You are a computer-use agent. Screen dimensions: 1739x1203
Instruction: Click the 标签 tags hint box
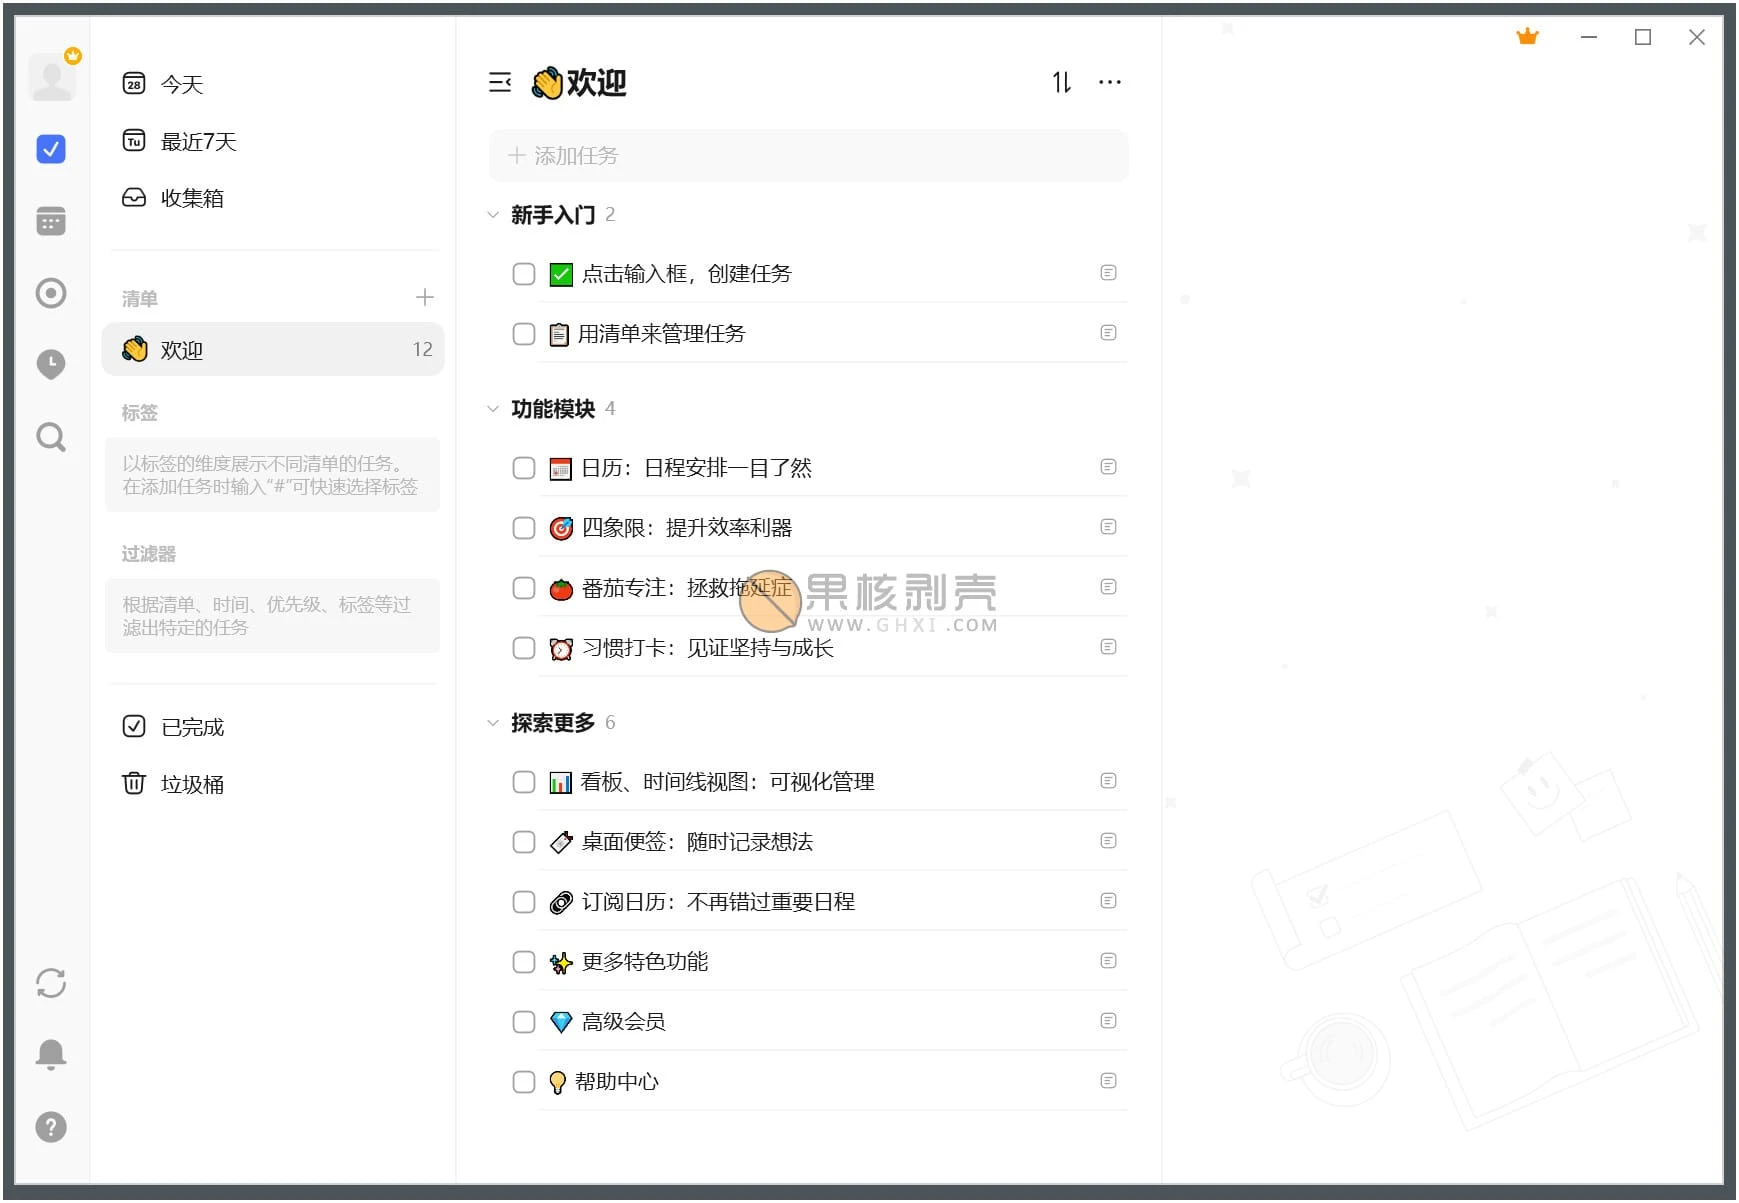272,475
